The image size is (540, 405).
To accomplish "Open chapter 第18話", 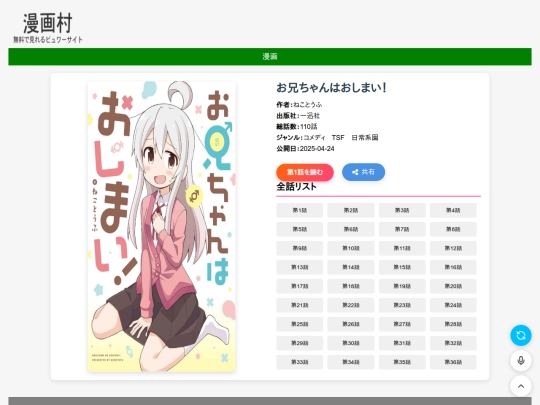I will coord(351,286).
